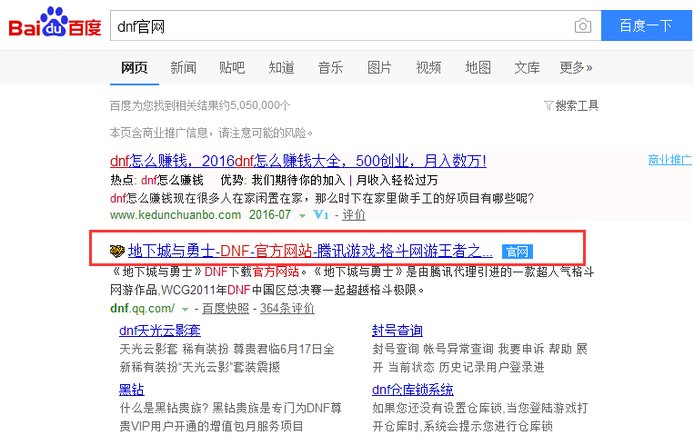Open the 更多» category menu

pos(576,67)
